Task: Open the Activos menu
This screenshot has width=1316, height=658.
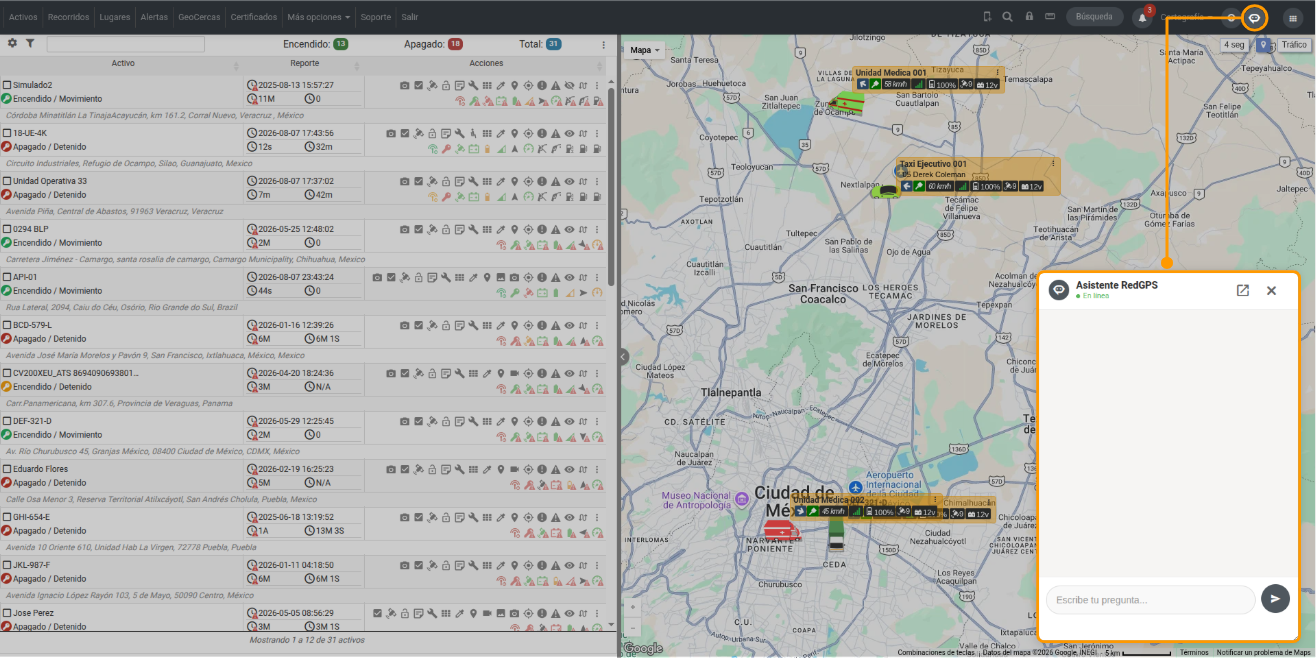Action: pyautogui.click(x=23, y=17)
